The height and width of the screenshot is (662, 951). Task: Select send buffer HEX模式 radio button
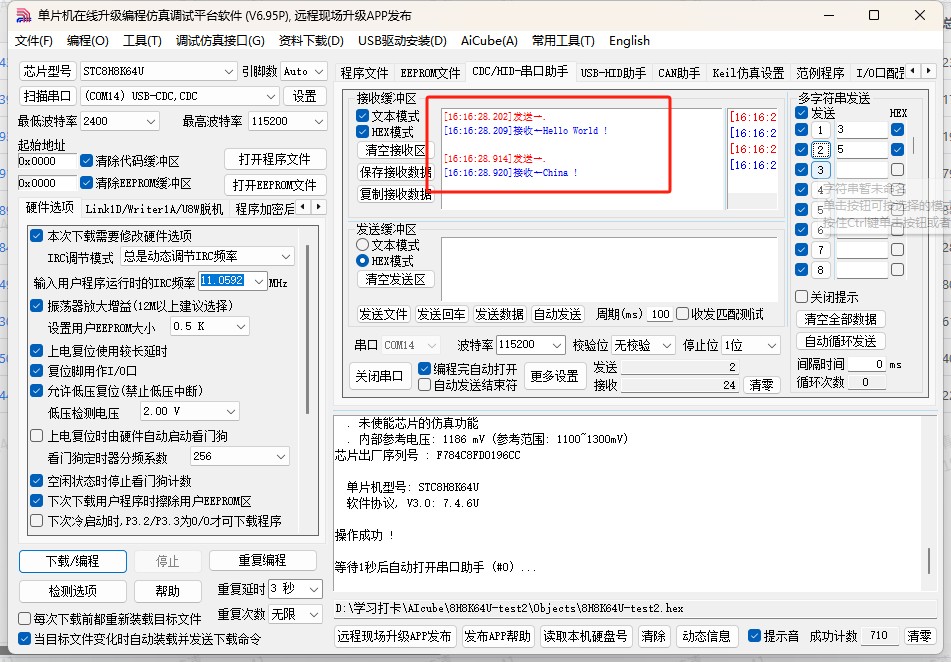click(x=363, y=260)
